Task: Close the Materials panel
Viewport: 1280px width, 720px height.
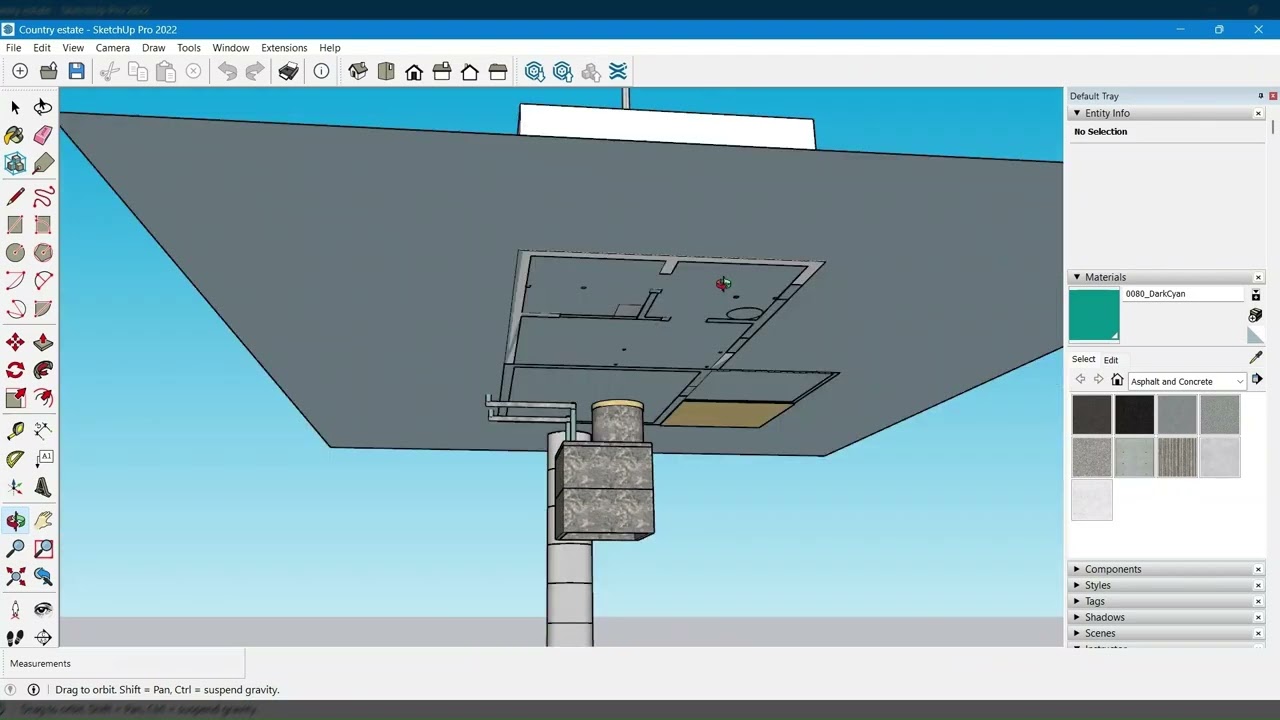Action: coord(1258,277)
